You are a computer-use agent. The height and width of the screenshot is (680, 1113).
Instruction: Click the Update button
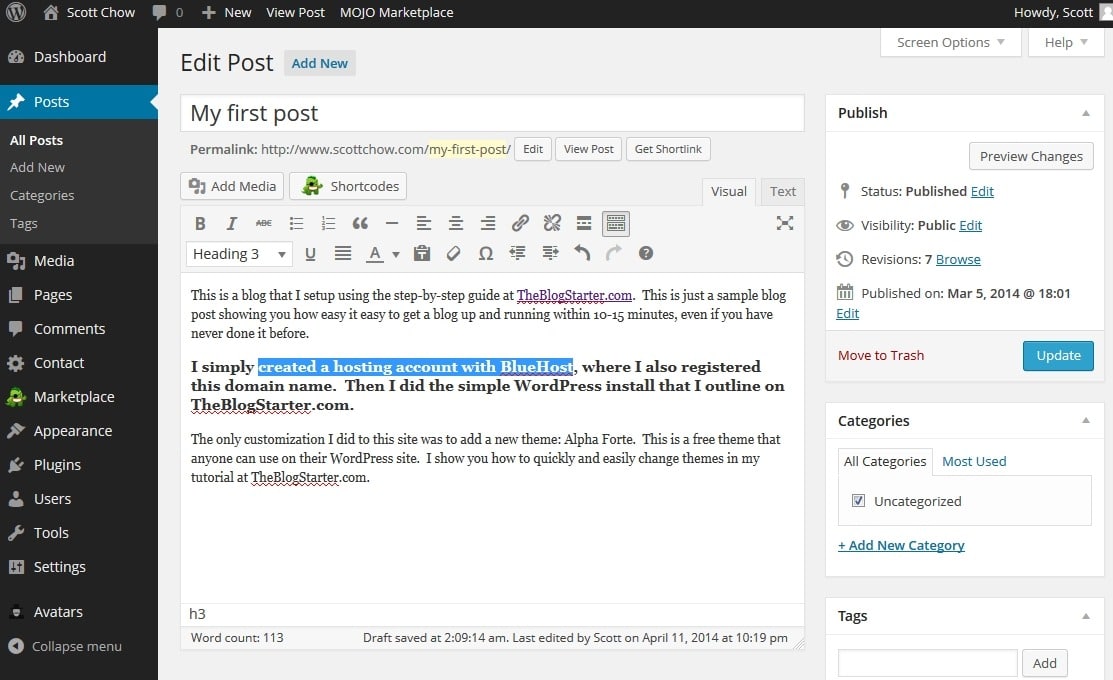pyautogui.click(x=1058, y=355)
